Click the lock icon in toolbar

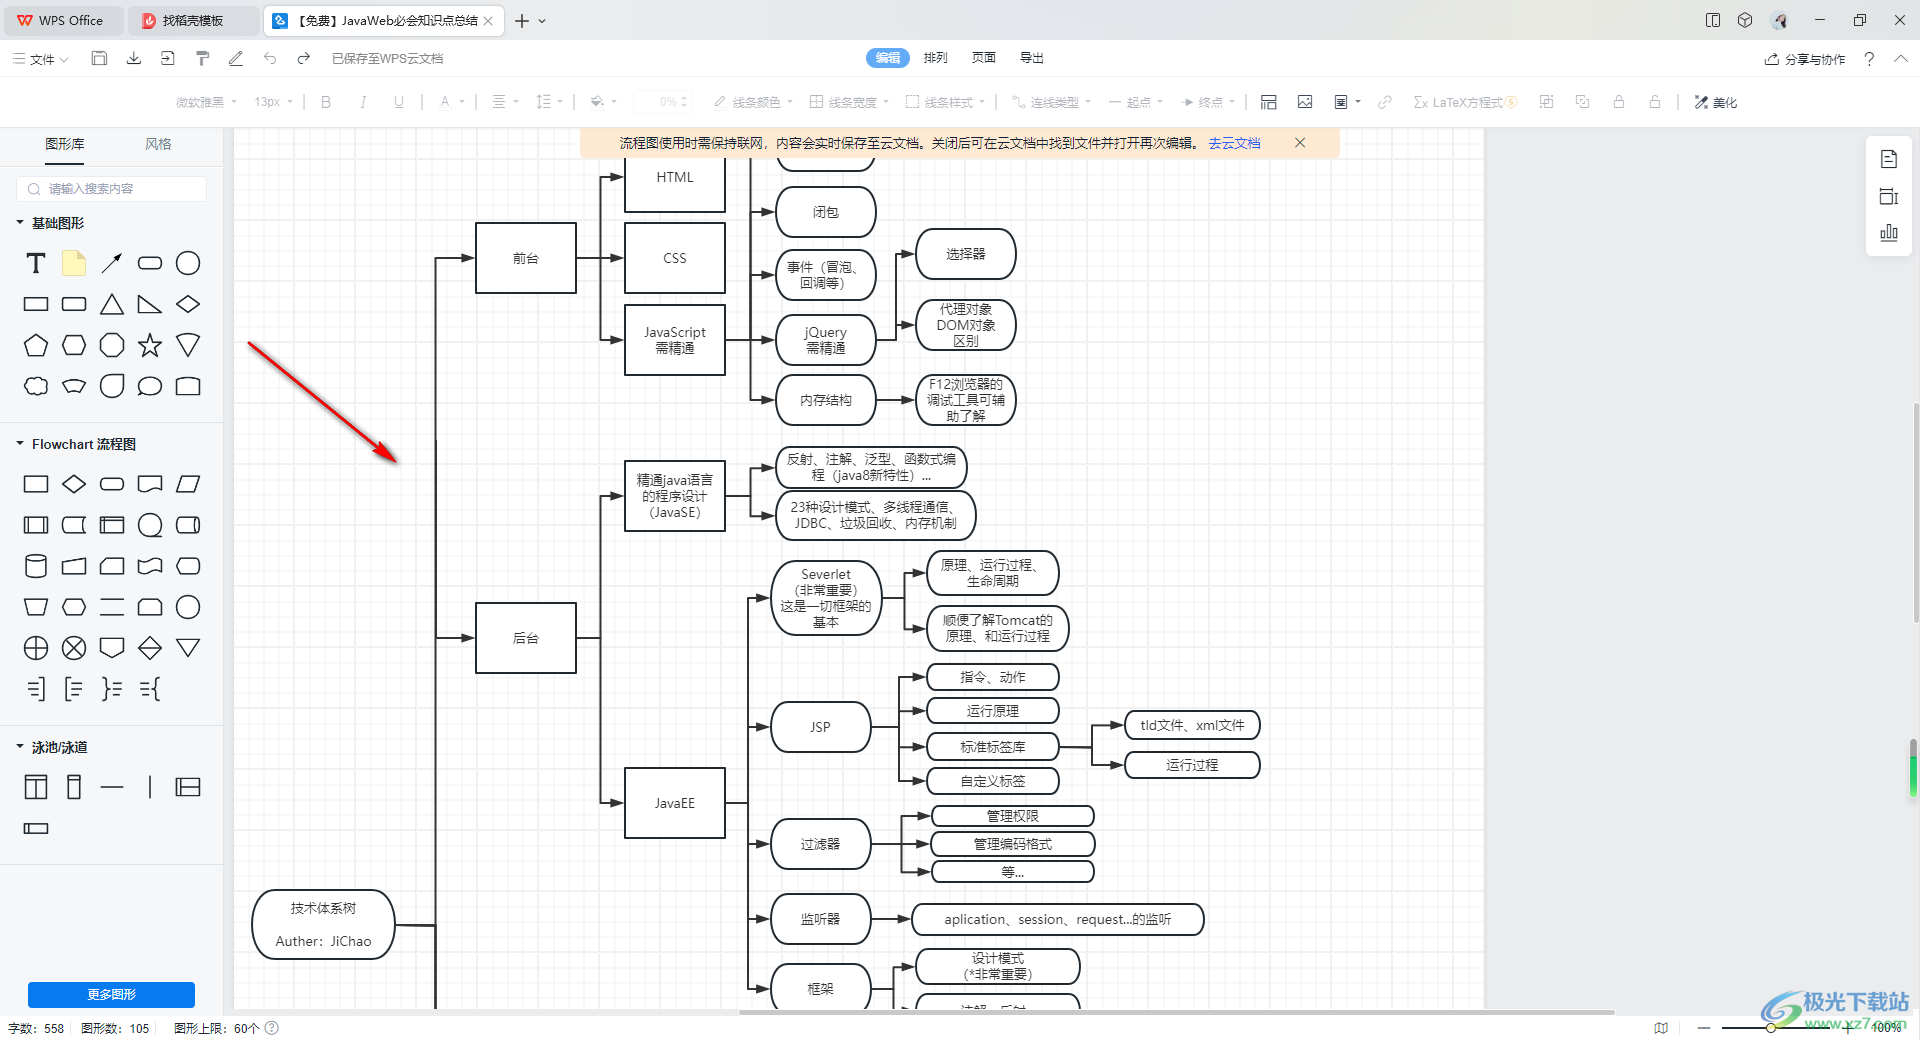coord(1619,102)
